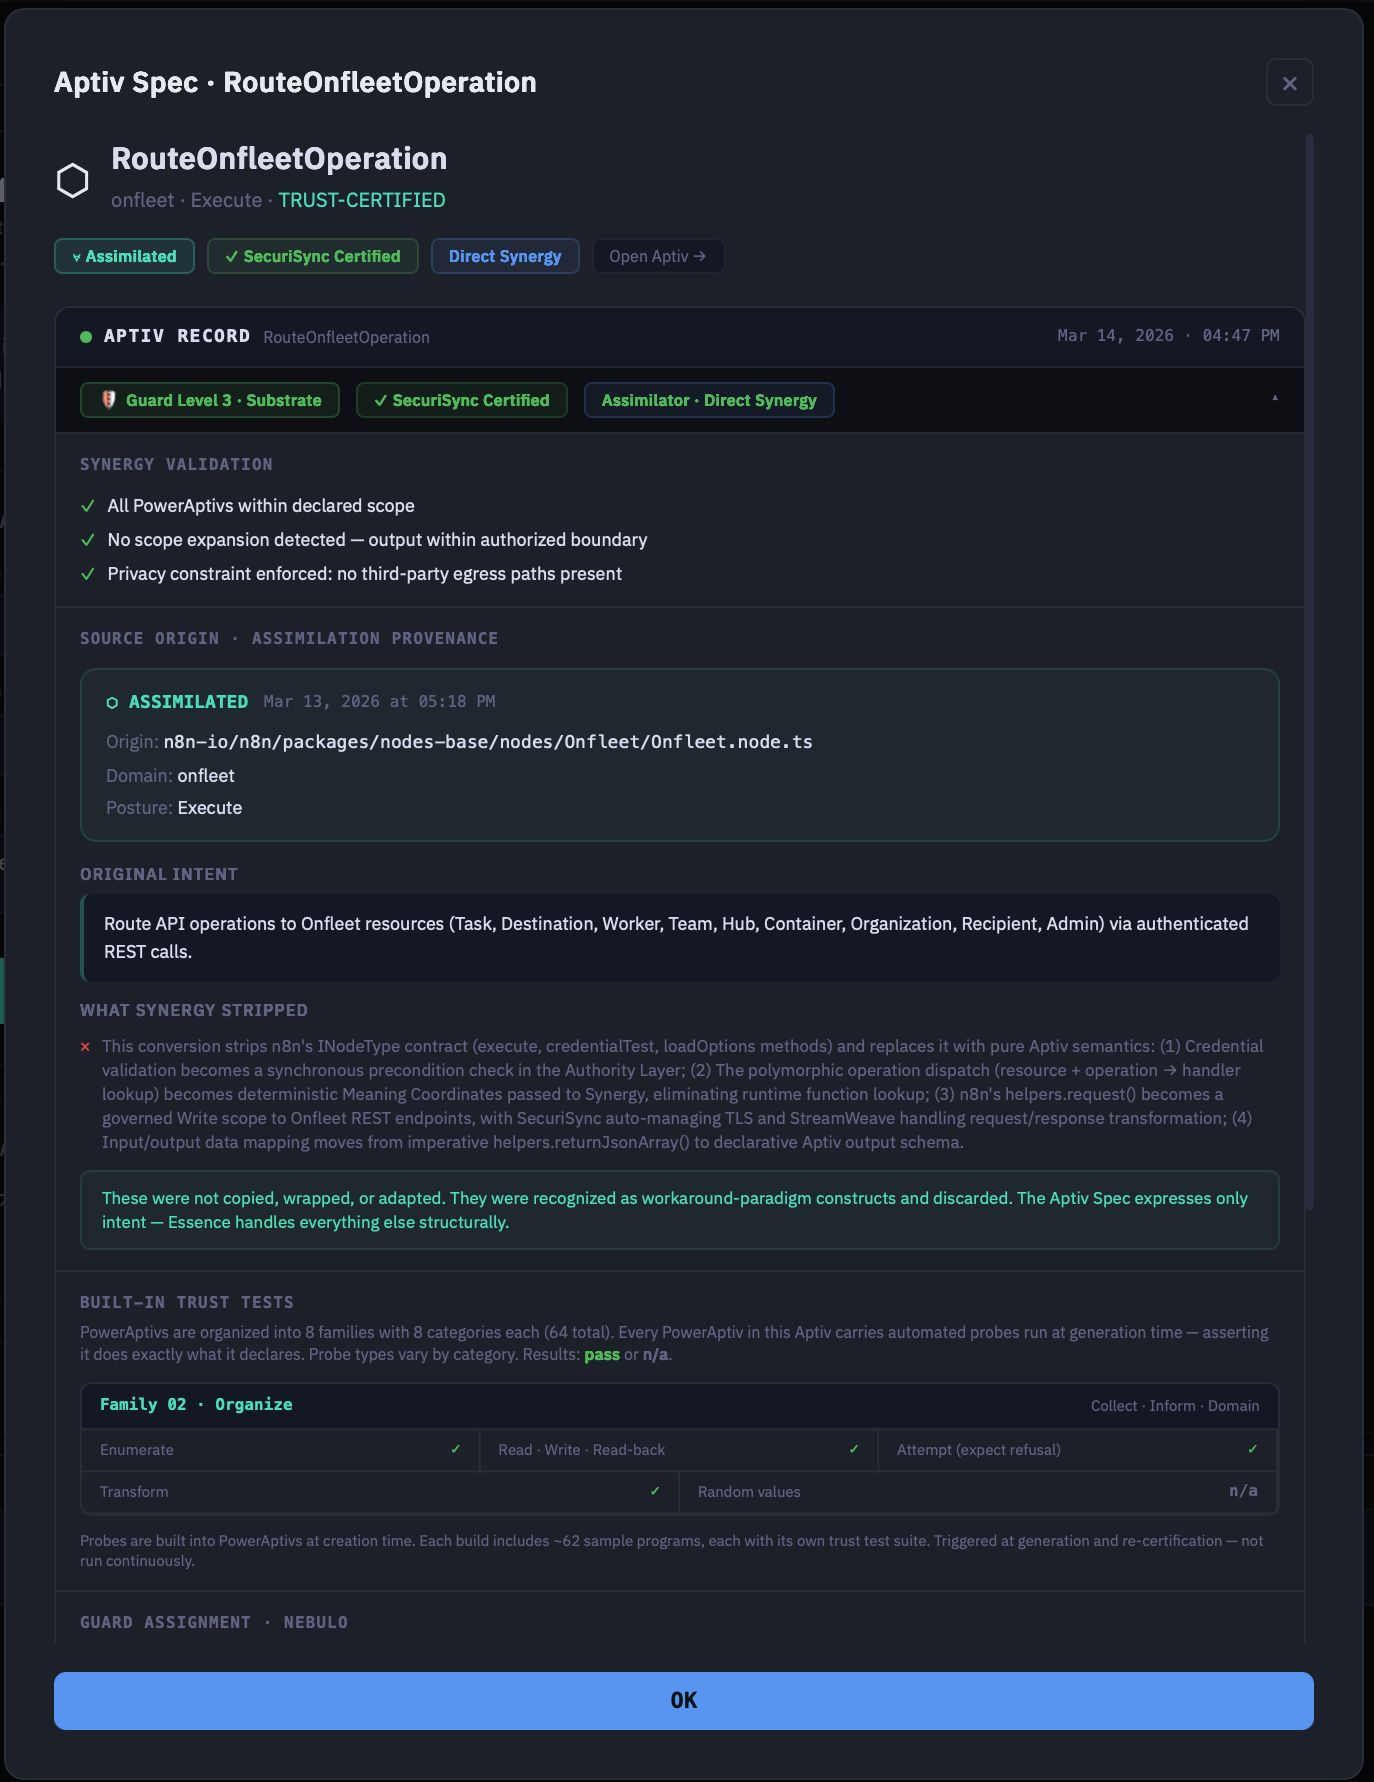Image resolution: width=1374 pixels, height=1782 pixels.
Task: Click the shield icon in Guard Level 3 badge
Action: 109,400
